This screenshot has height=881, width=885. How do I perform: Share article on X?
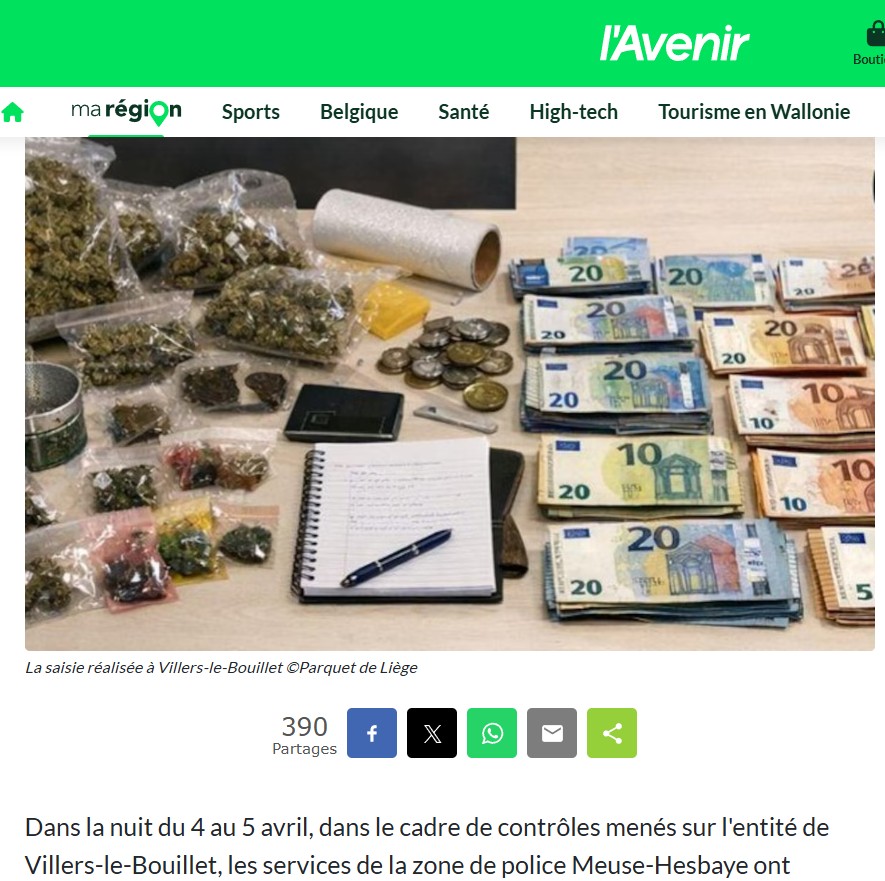(432, 733)
